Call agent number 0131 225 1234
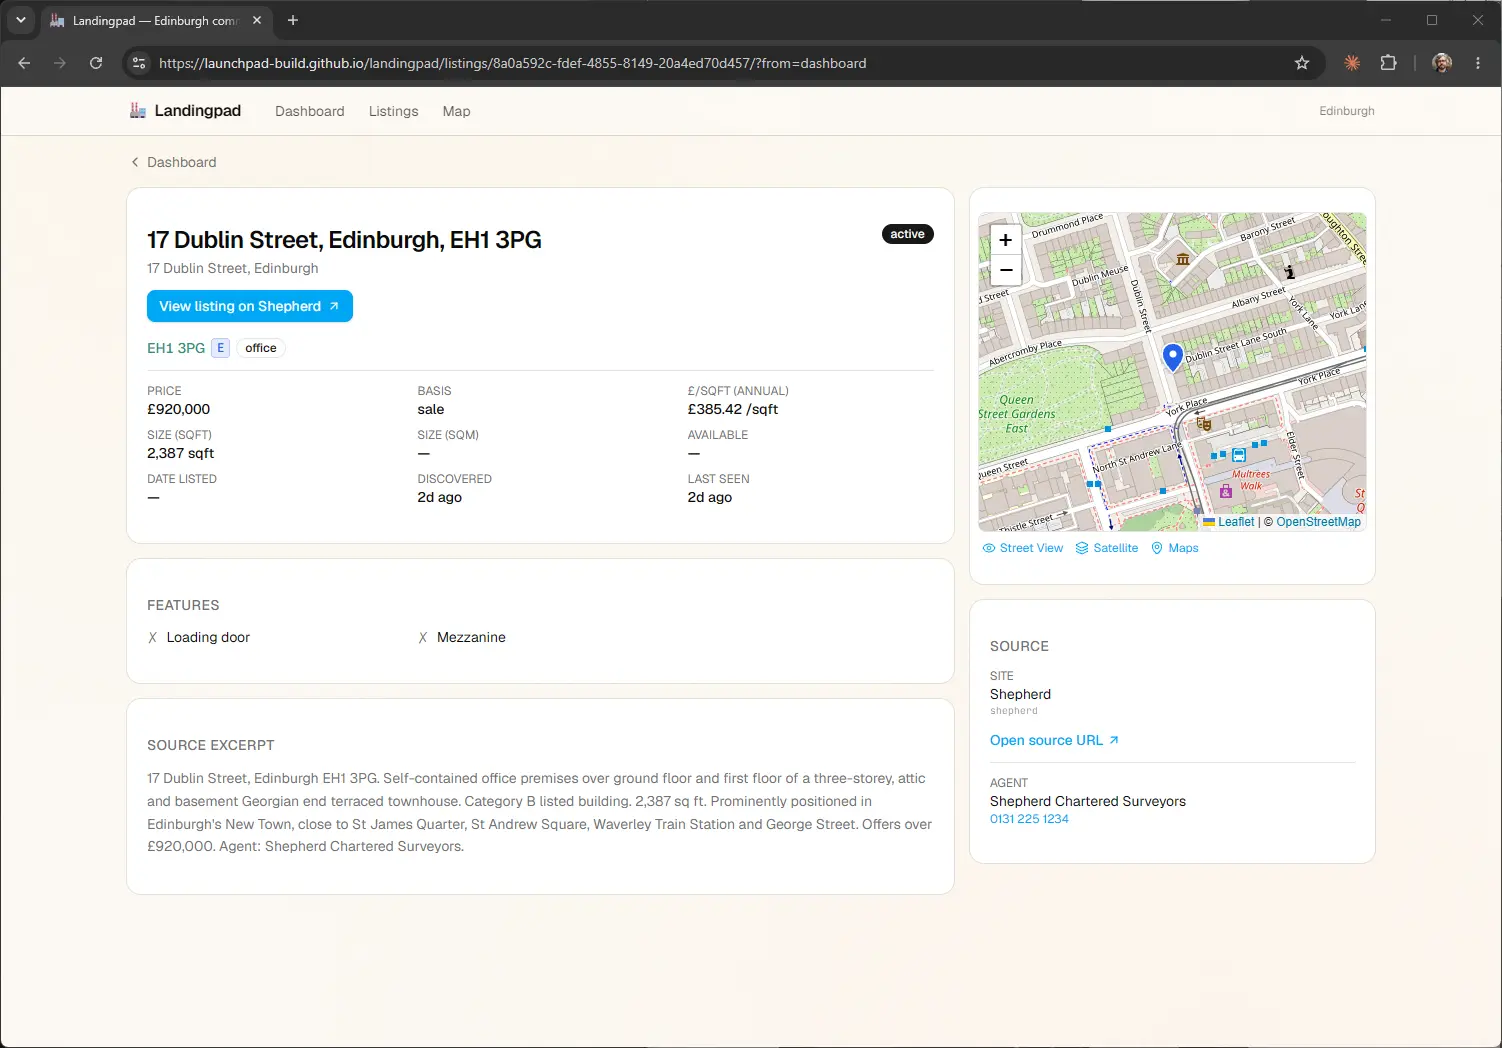The image size is (1502, 1048). coord(1029,819)
